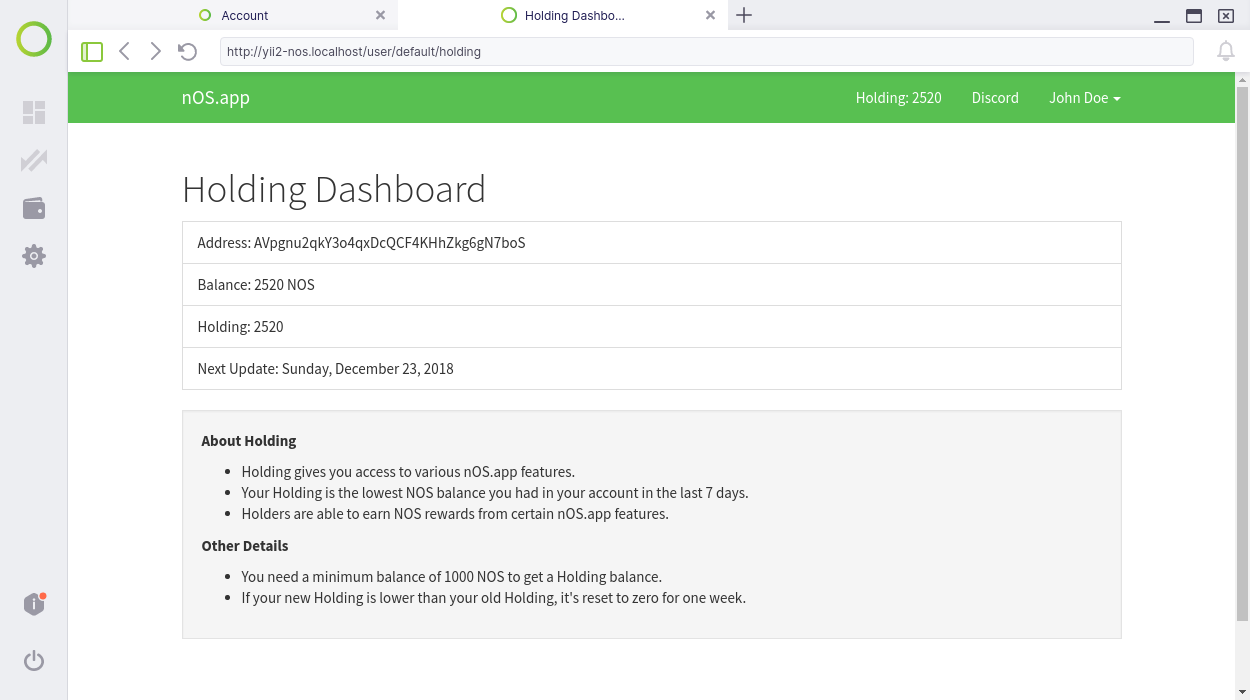Click the power logout icon
1250x700 pixels.
click(34, 660)
